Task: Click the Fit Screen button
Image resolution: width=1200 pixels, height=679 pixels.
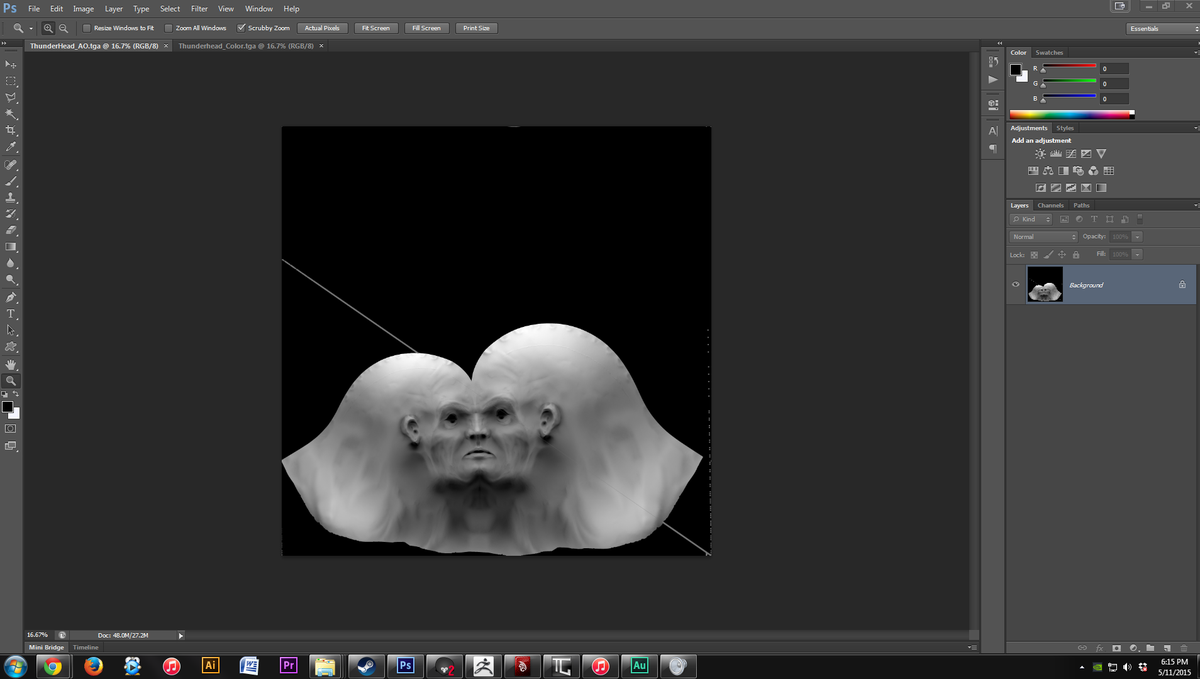Action: [x=375, y=28]
